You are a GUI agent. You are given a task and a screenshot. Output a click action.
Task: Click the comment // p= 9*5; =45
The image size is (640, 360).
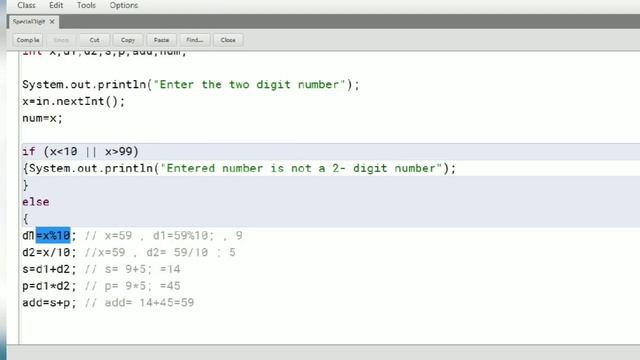133,286
